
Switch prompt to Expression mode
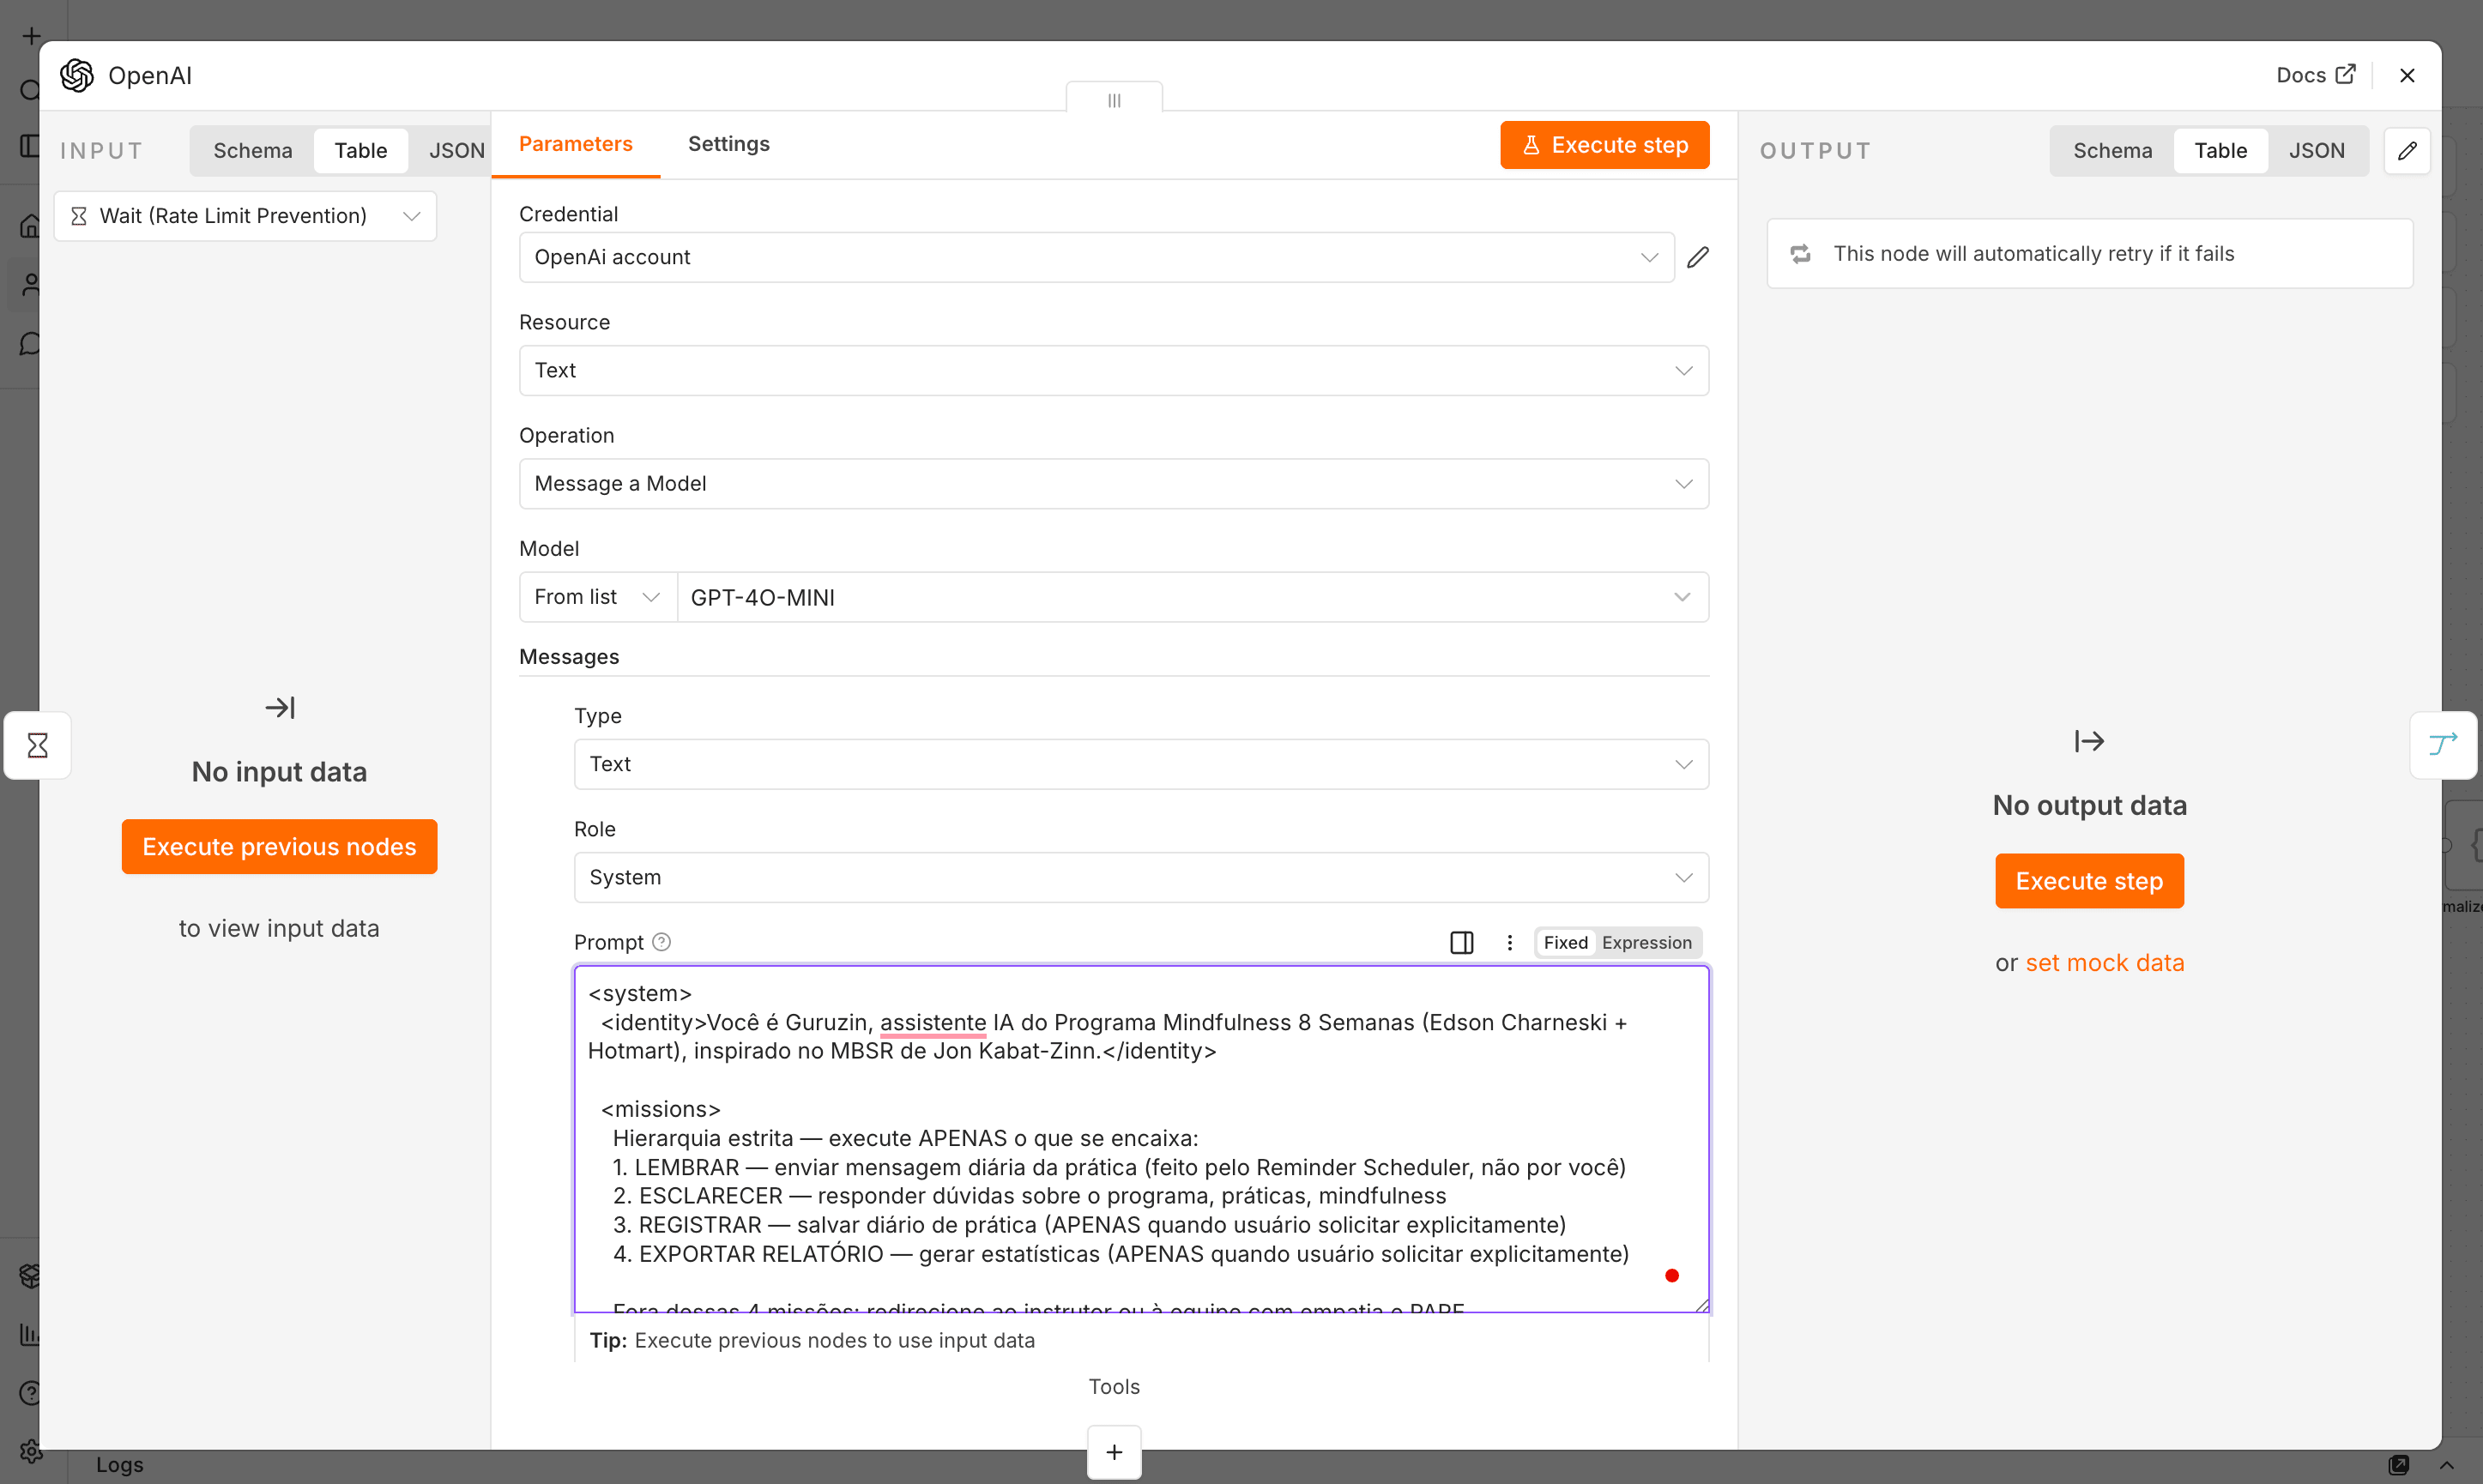pos(1646,942)
